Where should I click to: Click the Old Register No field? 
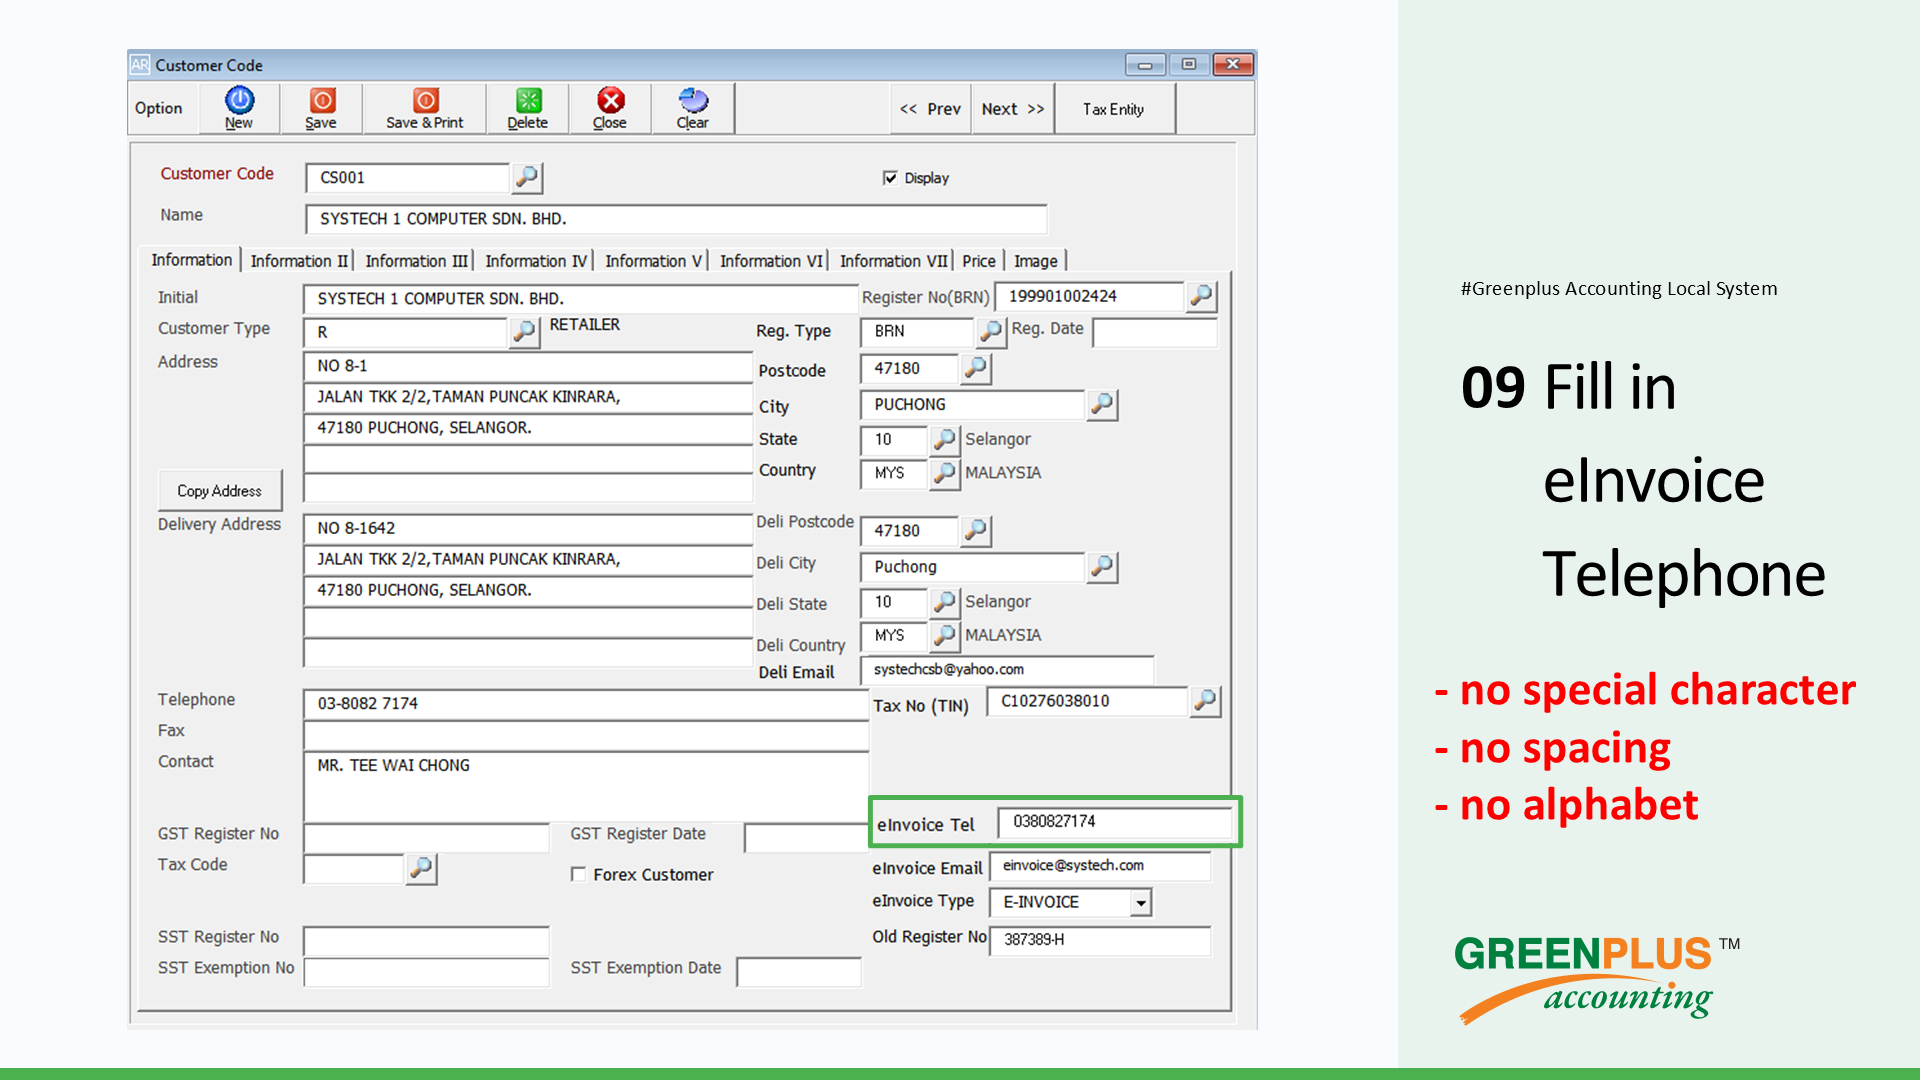tap(1100, 940)
